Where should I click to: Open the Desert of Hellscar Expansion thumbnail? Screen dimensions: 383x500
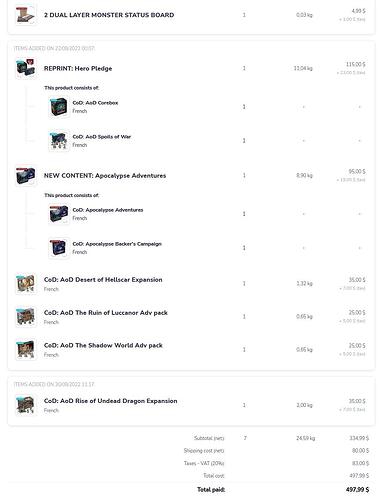click(26, 284)
